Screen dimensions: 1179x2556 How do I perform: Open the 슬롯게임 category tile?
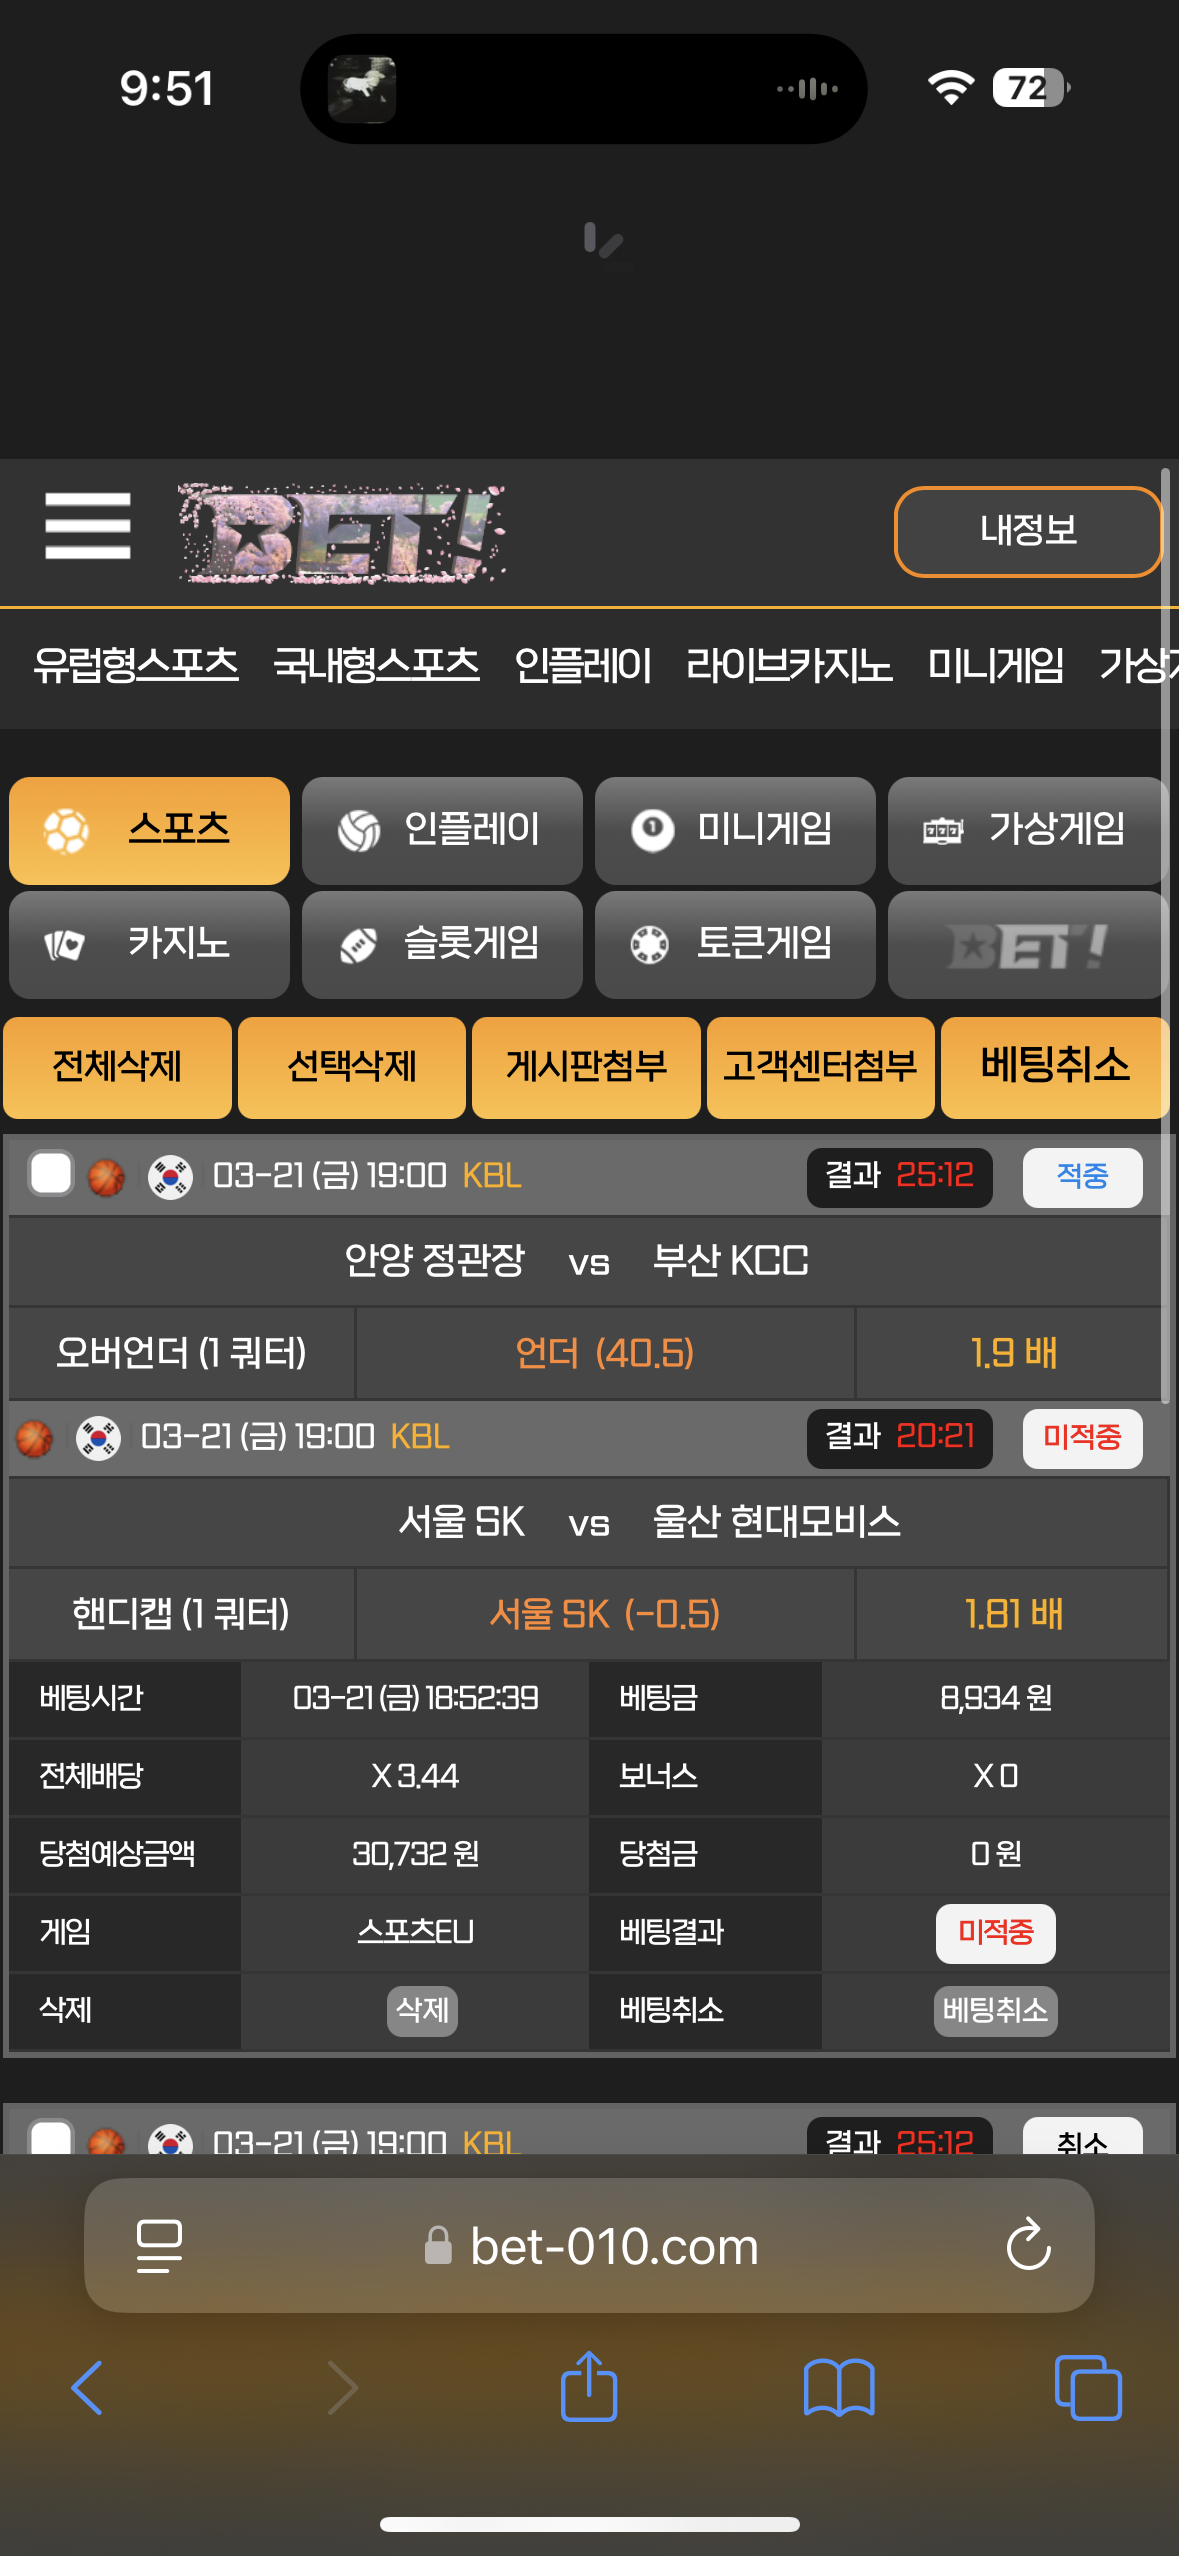tap(442, 944)
